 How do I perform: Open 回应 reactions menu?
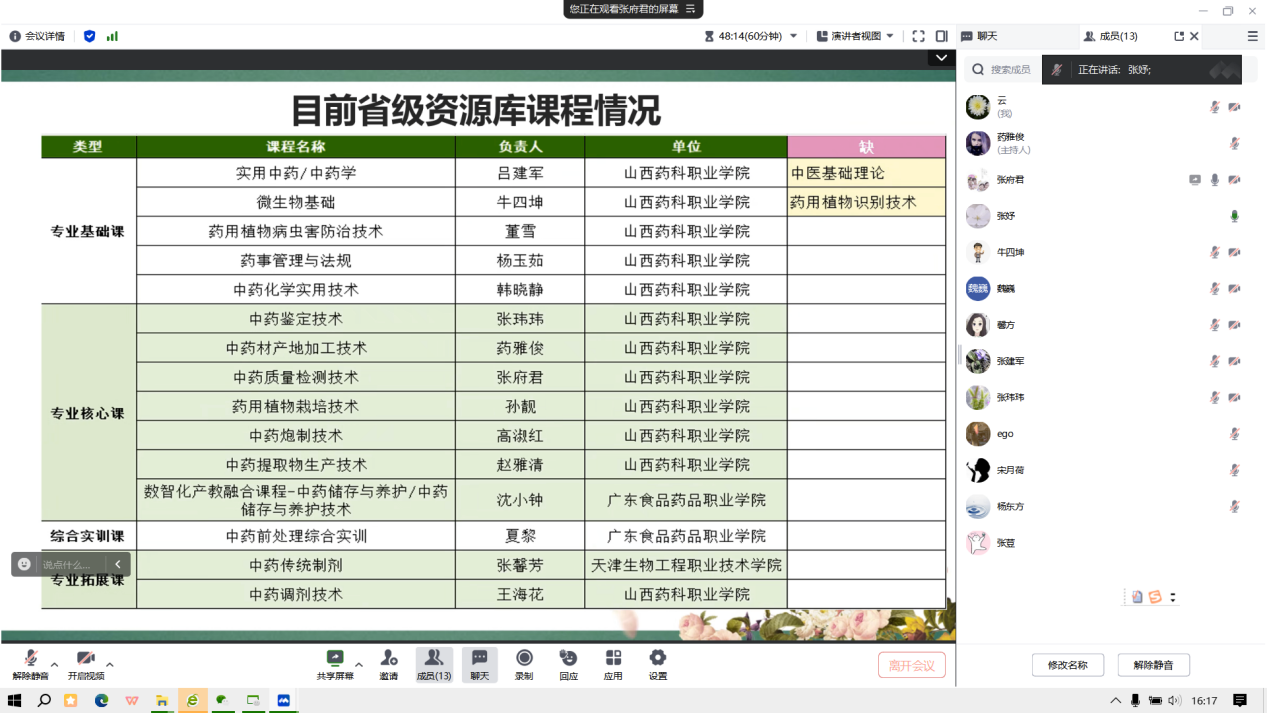pos(568,663)
